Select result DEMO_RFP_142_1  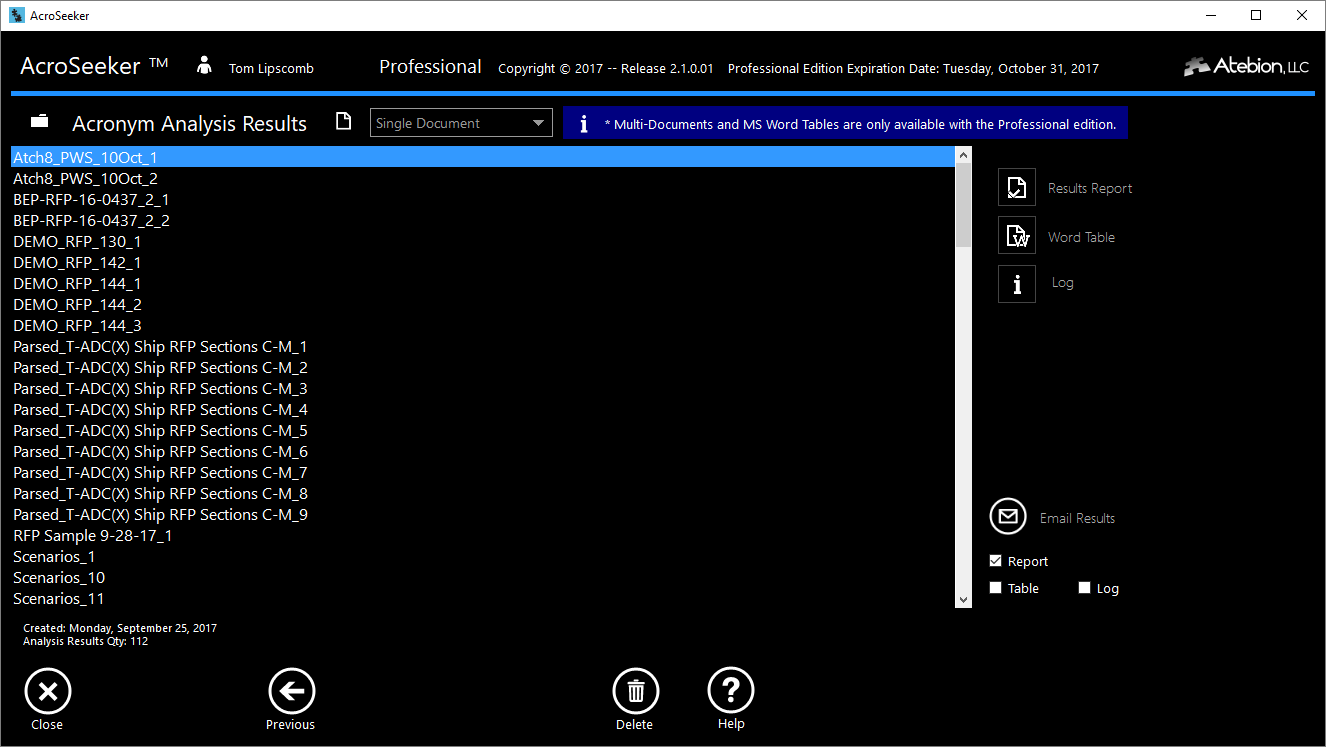[x=483, y=262]
